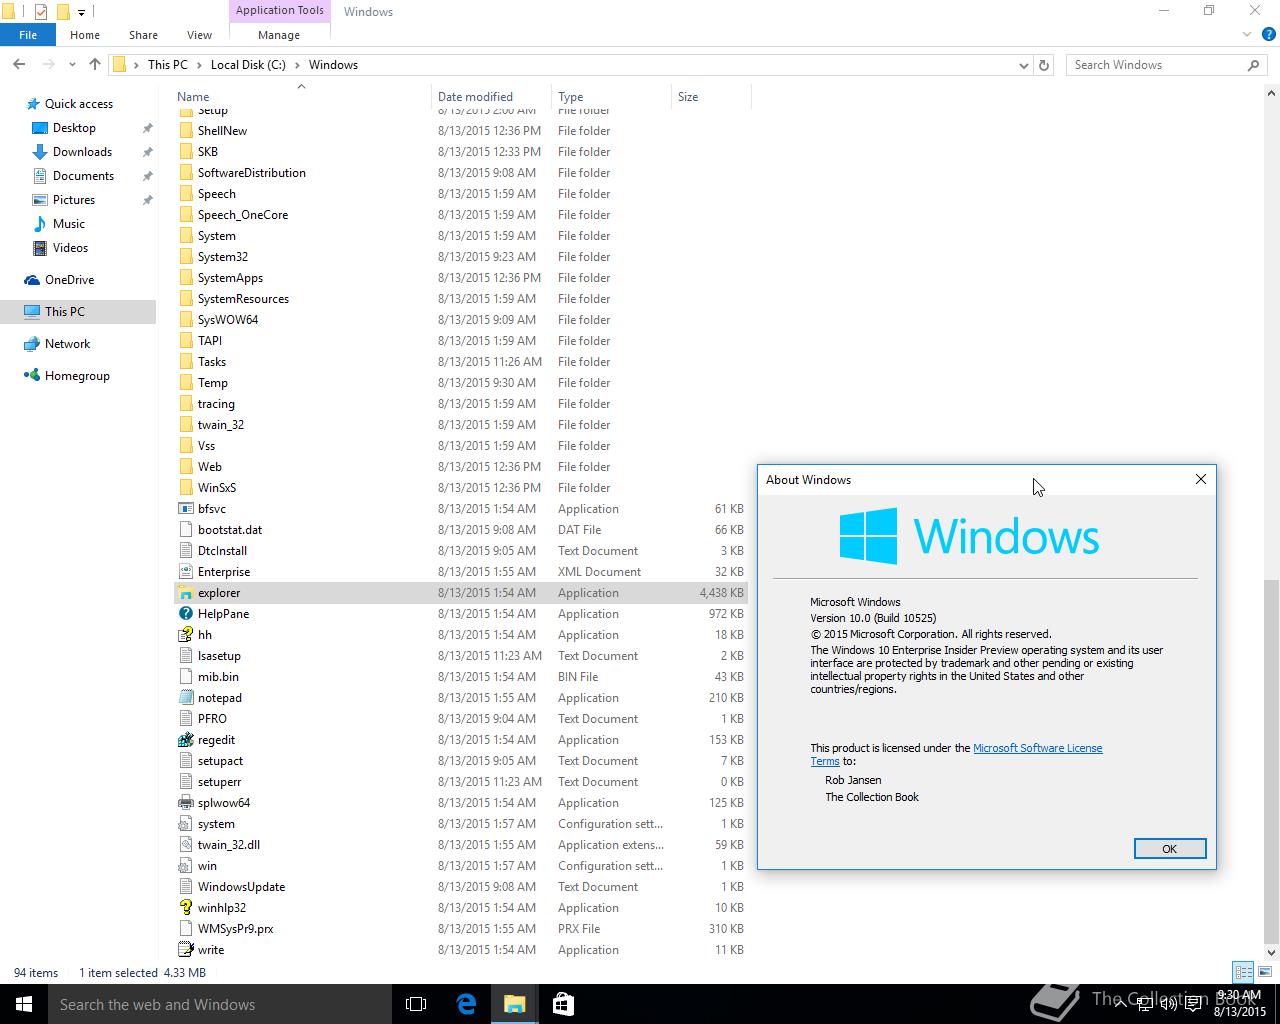Select the Application Tools contextual tab
Screen dimensions: 1280x1024
pos(280,11)
